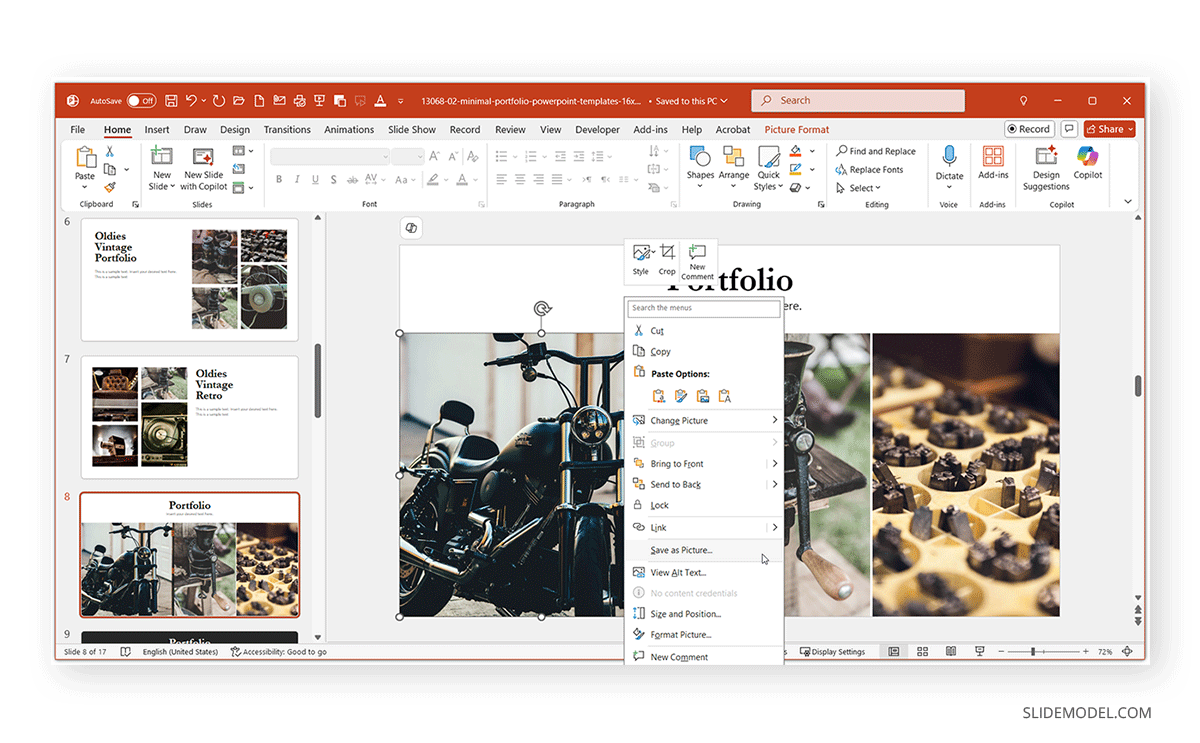Toggle the AutoSave switch
The height and width of the screenshot is (743, 1200).
pos(141,101)
